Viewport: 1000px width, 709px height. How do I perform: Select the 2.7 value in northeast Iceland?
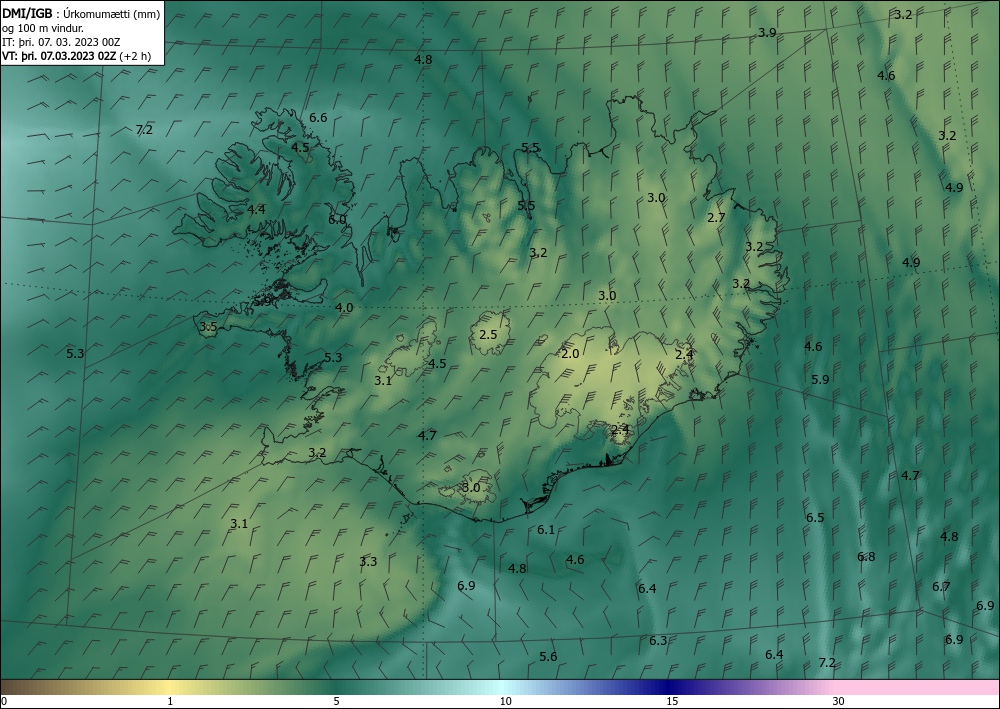point(716,217)
